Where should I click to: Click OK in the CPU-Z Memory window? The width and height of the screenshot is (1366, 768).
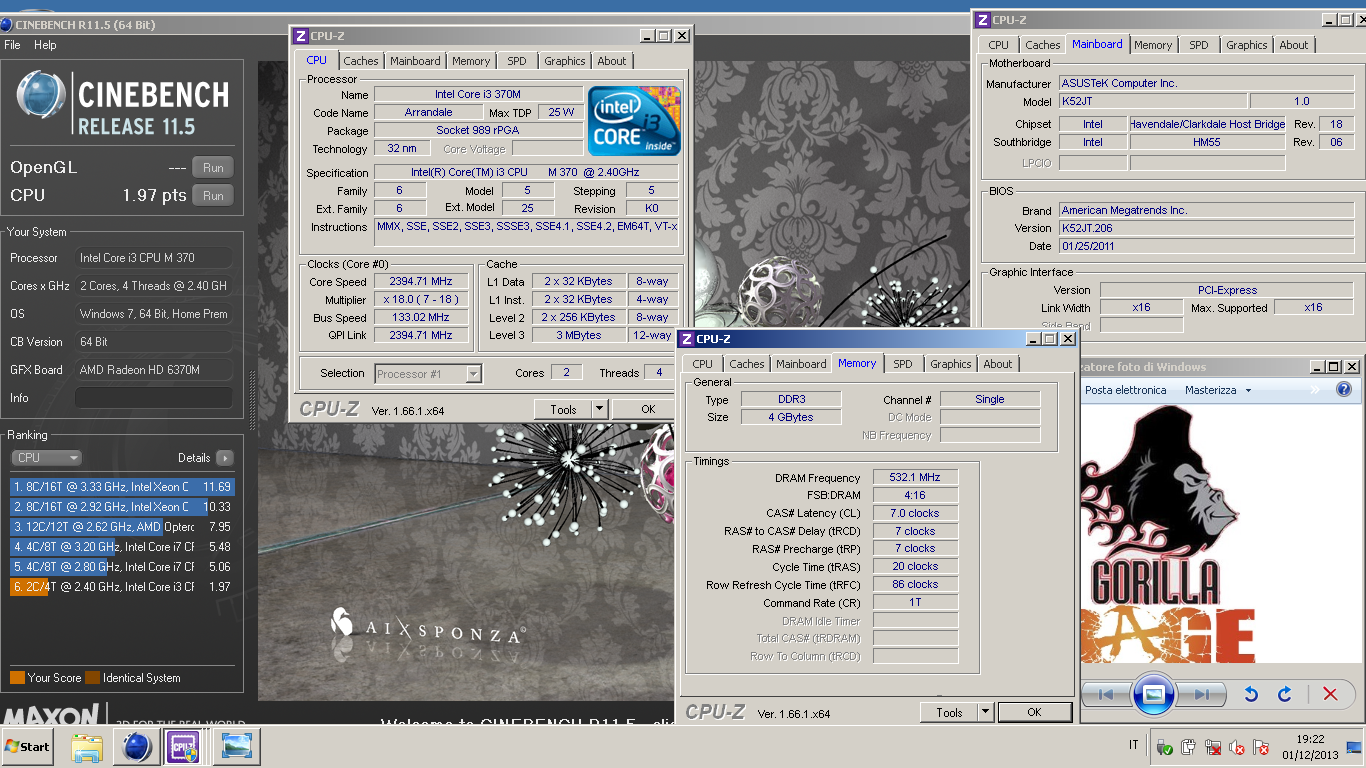pos(1034,712)
